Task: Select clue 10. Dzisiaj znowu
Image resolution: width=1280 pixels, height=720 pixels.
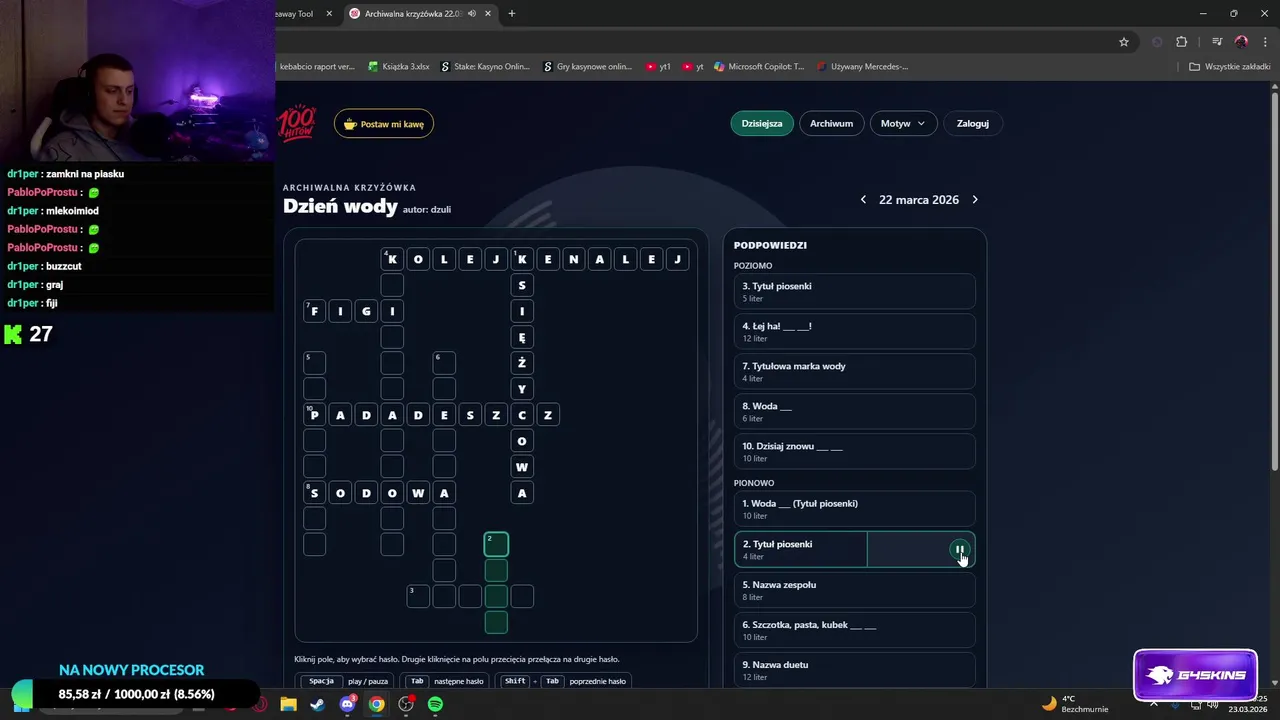Action: click(854, 451)
